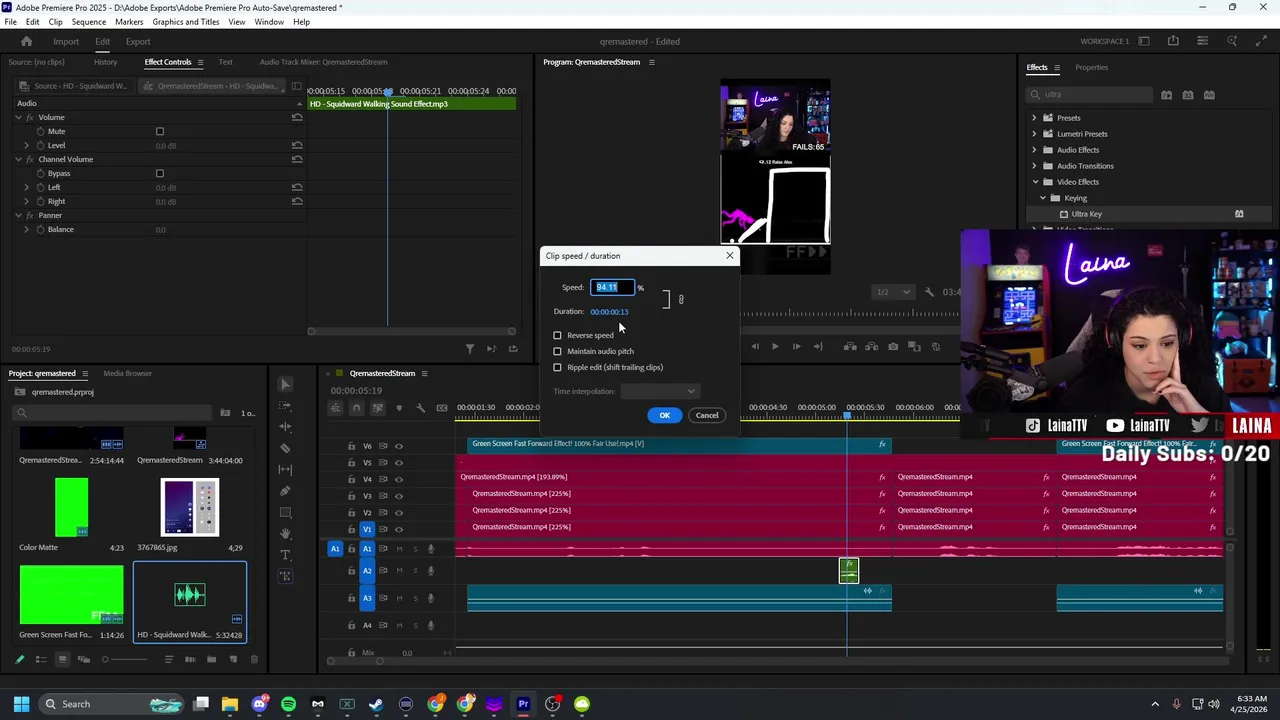Enable Maintain audio pitch checkbox
The height and width of the screenshot is (720, 1280).
coord(558,351)
